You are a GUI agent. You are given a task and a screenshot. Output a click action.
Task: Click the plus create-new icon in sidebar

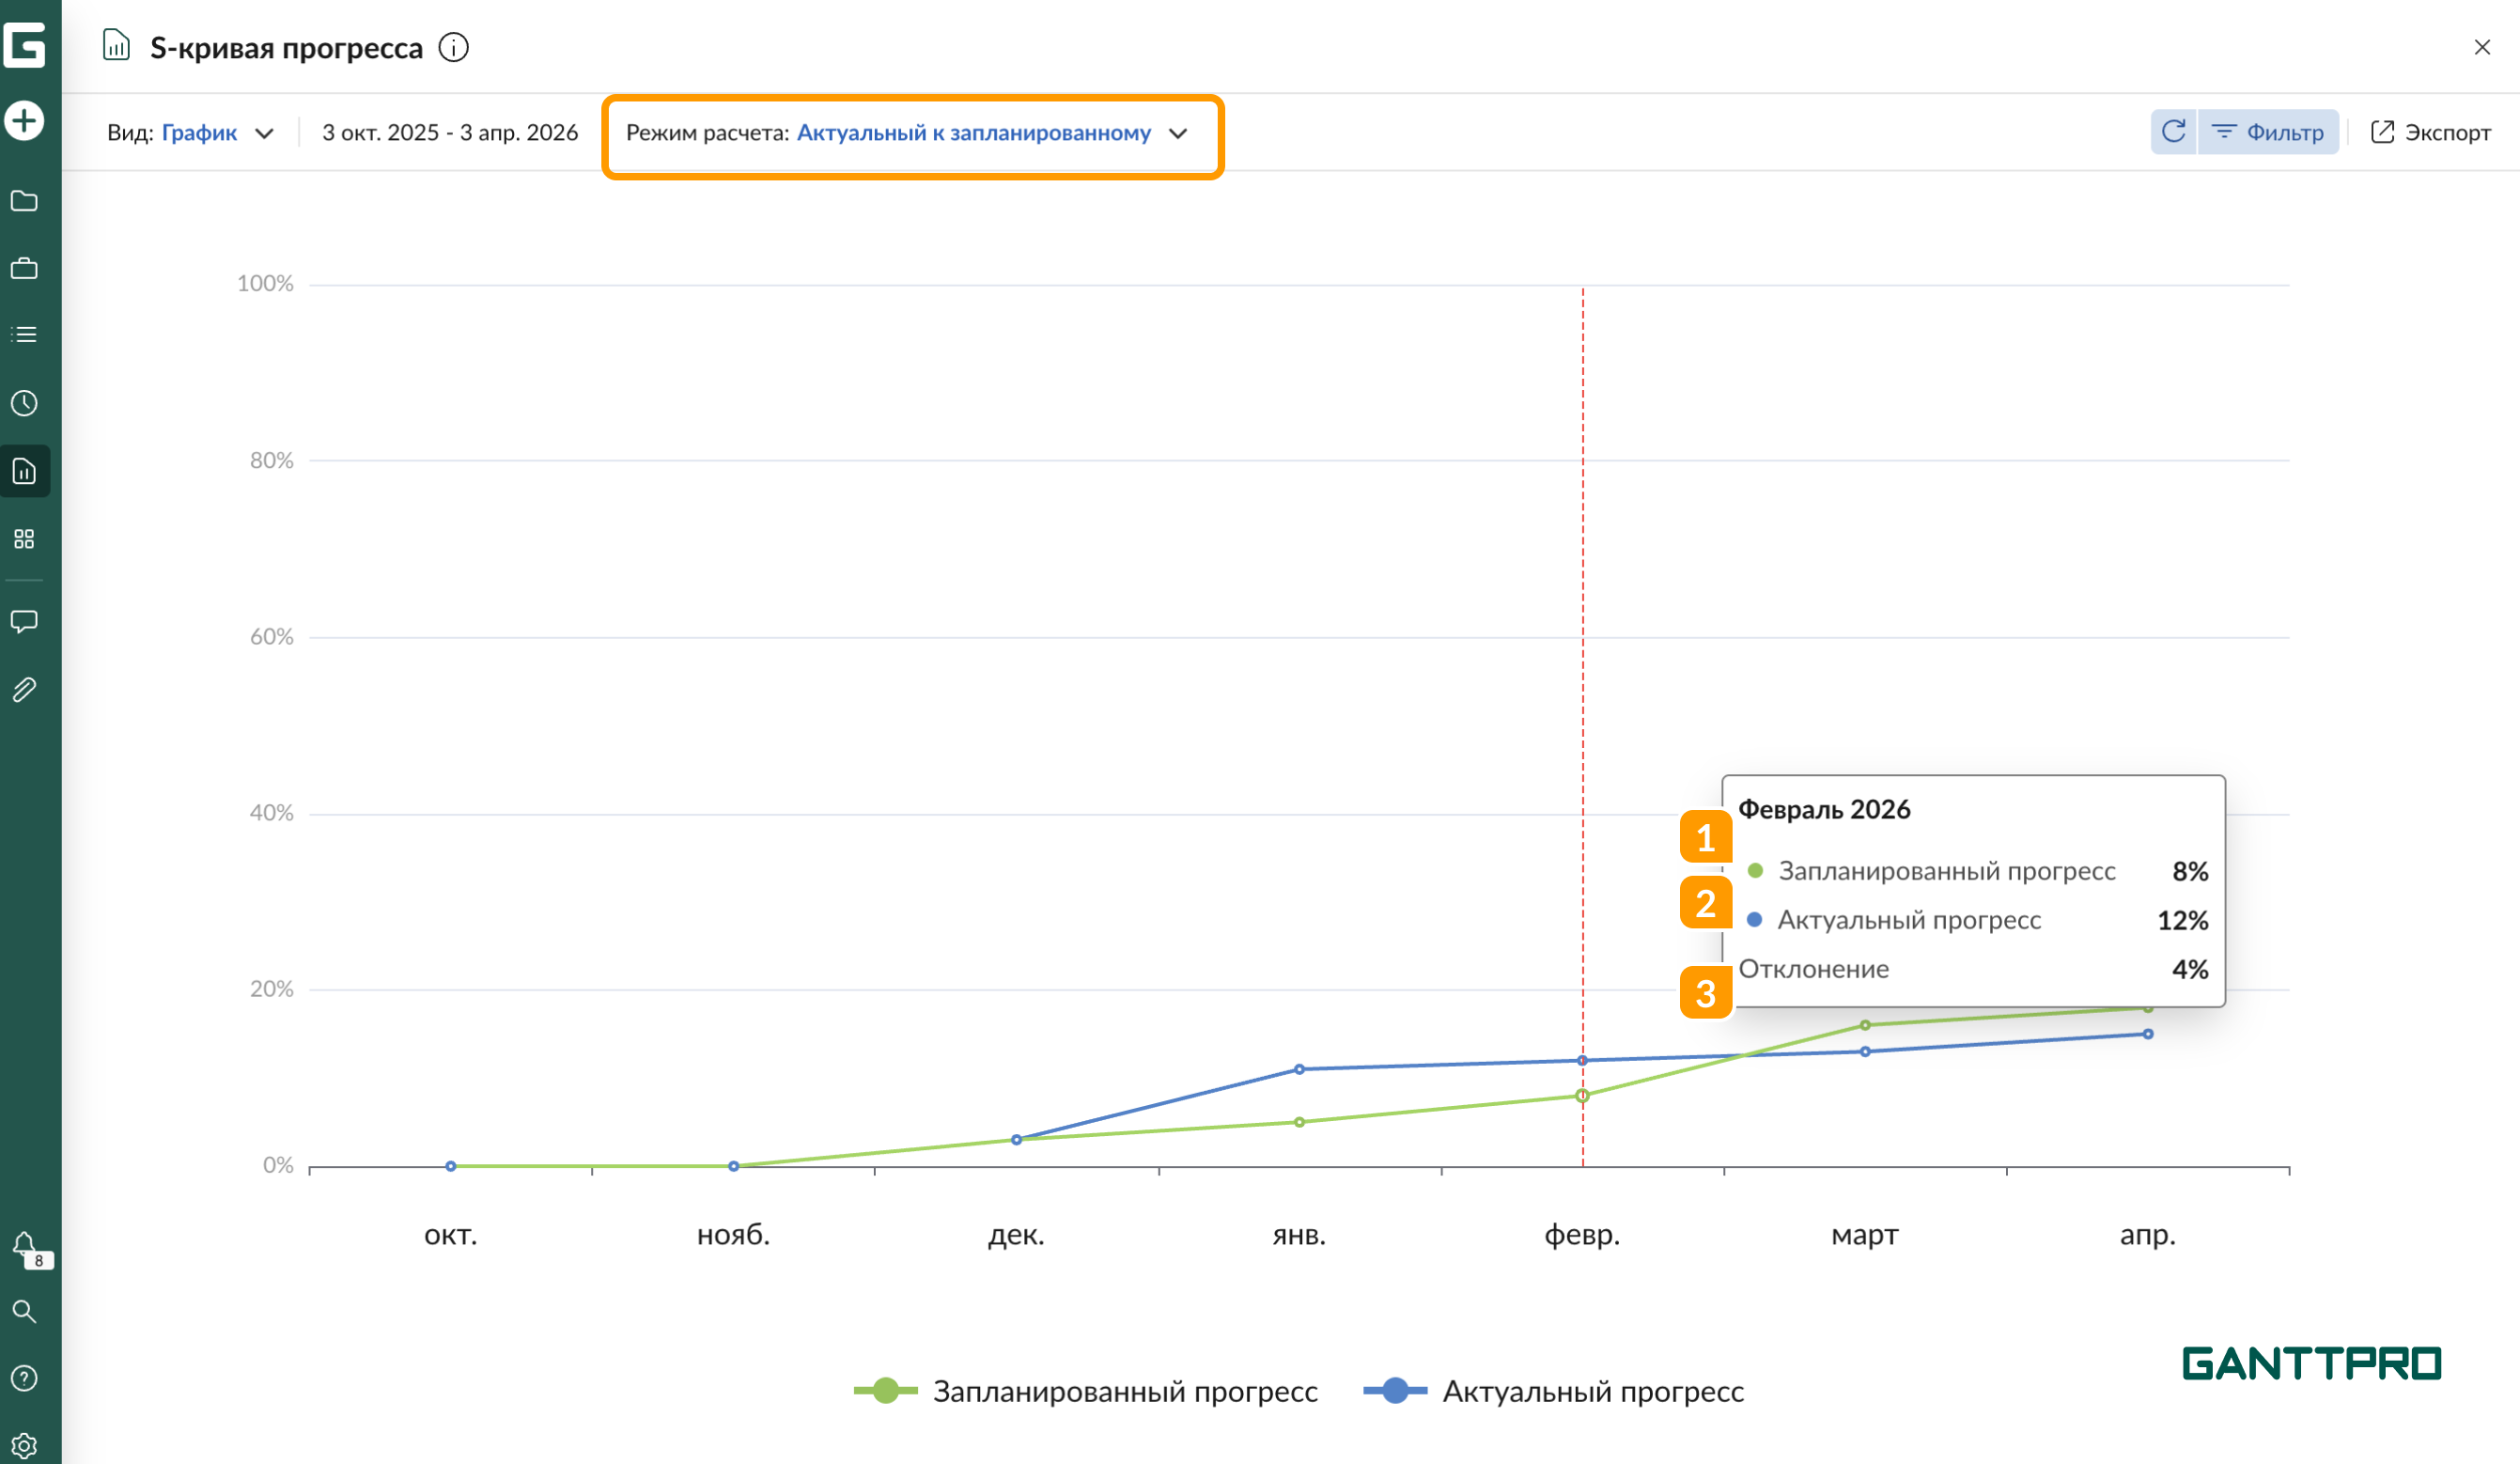click(24, 121)
